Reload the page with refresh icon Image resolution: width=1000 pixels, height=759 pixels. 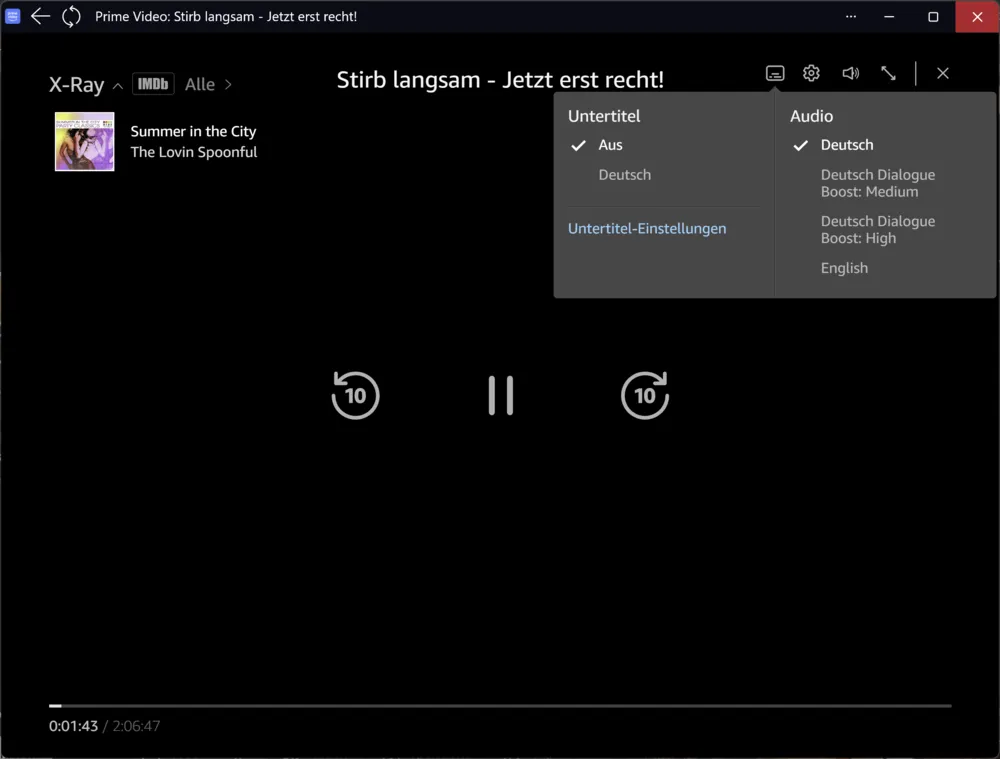(71, 16)
